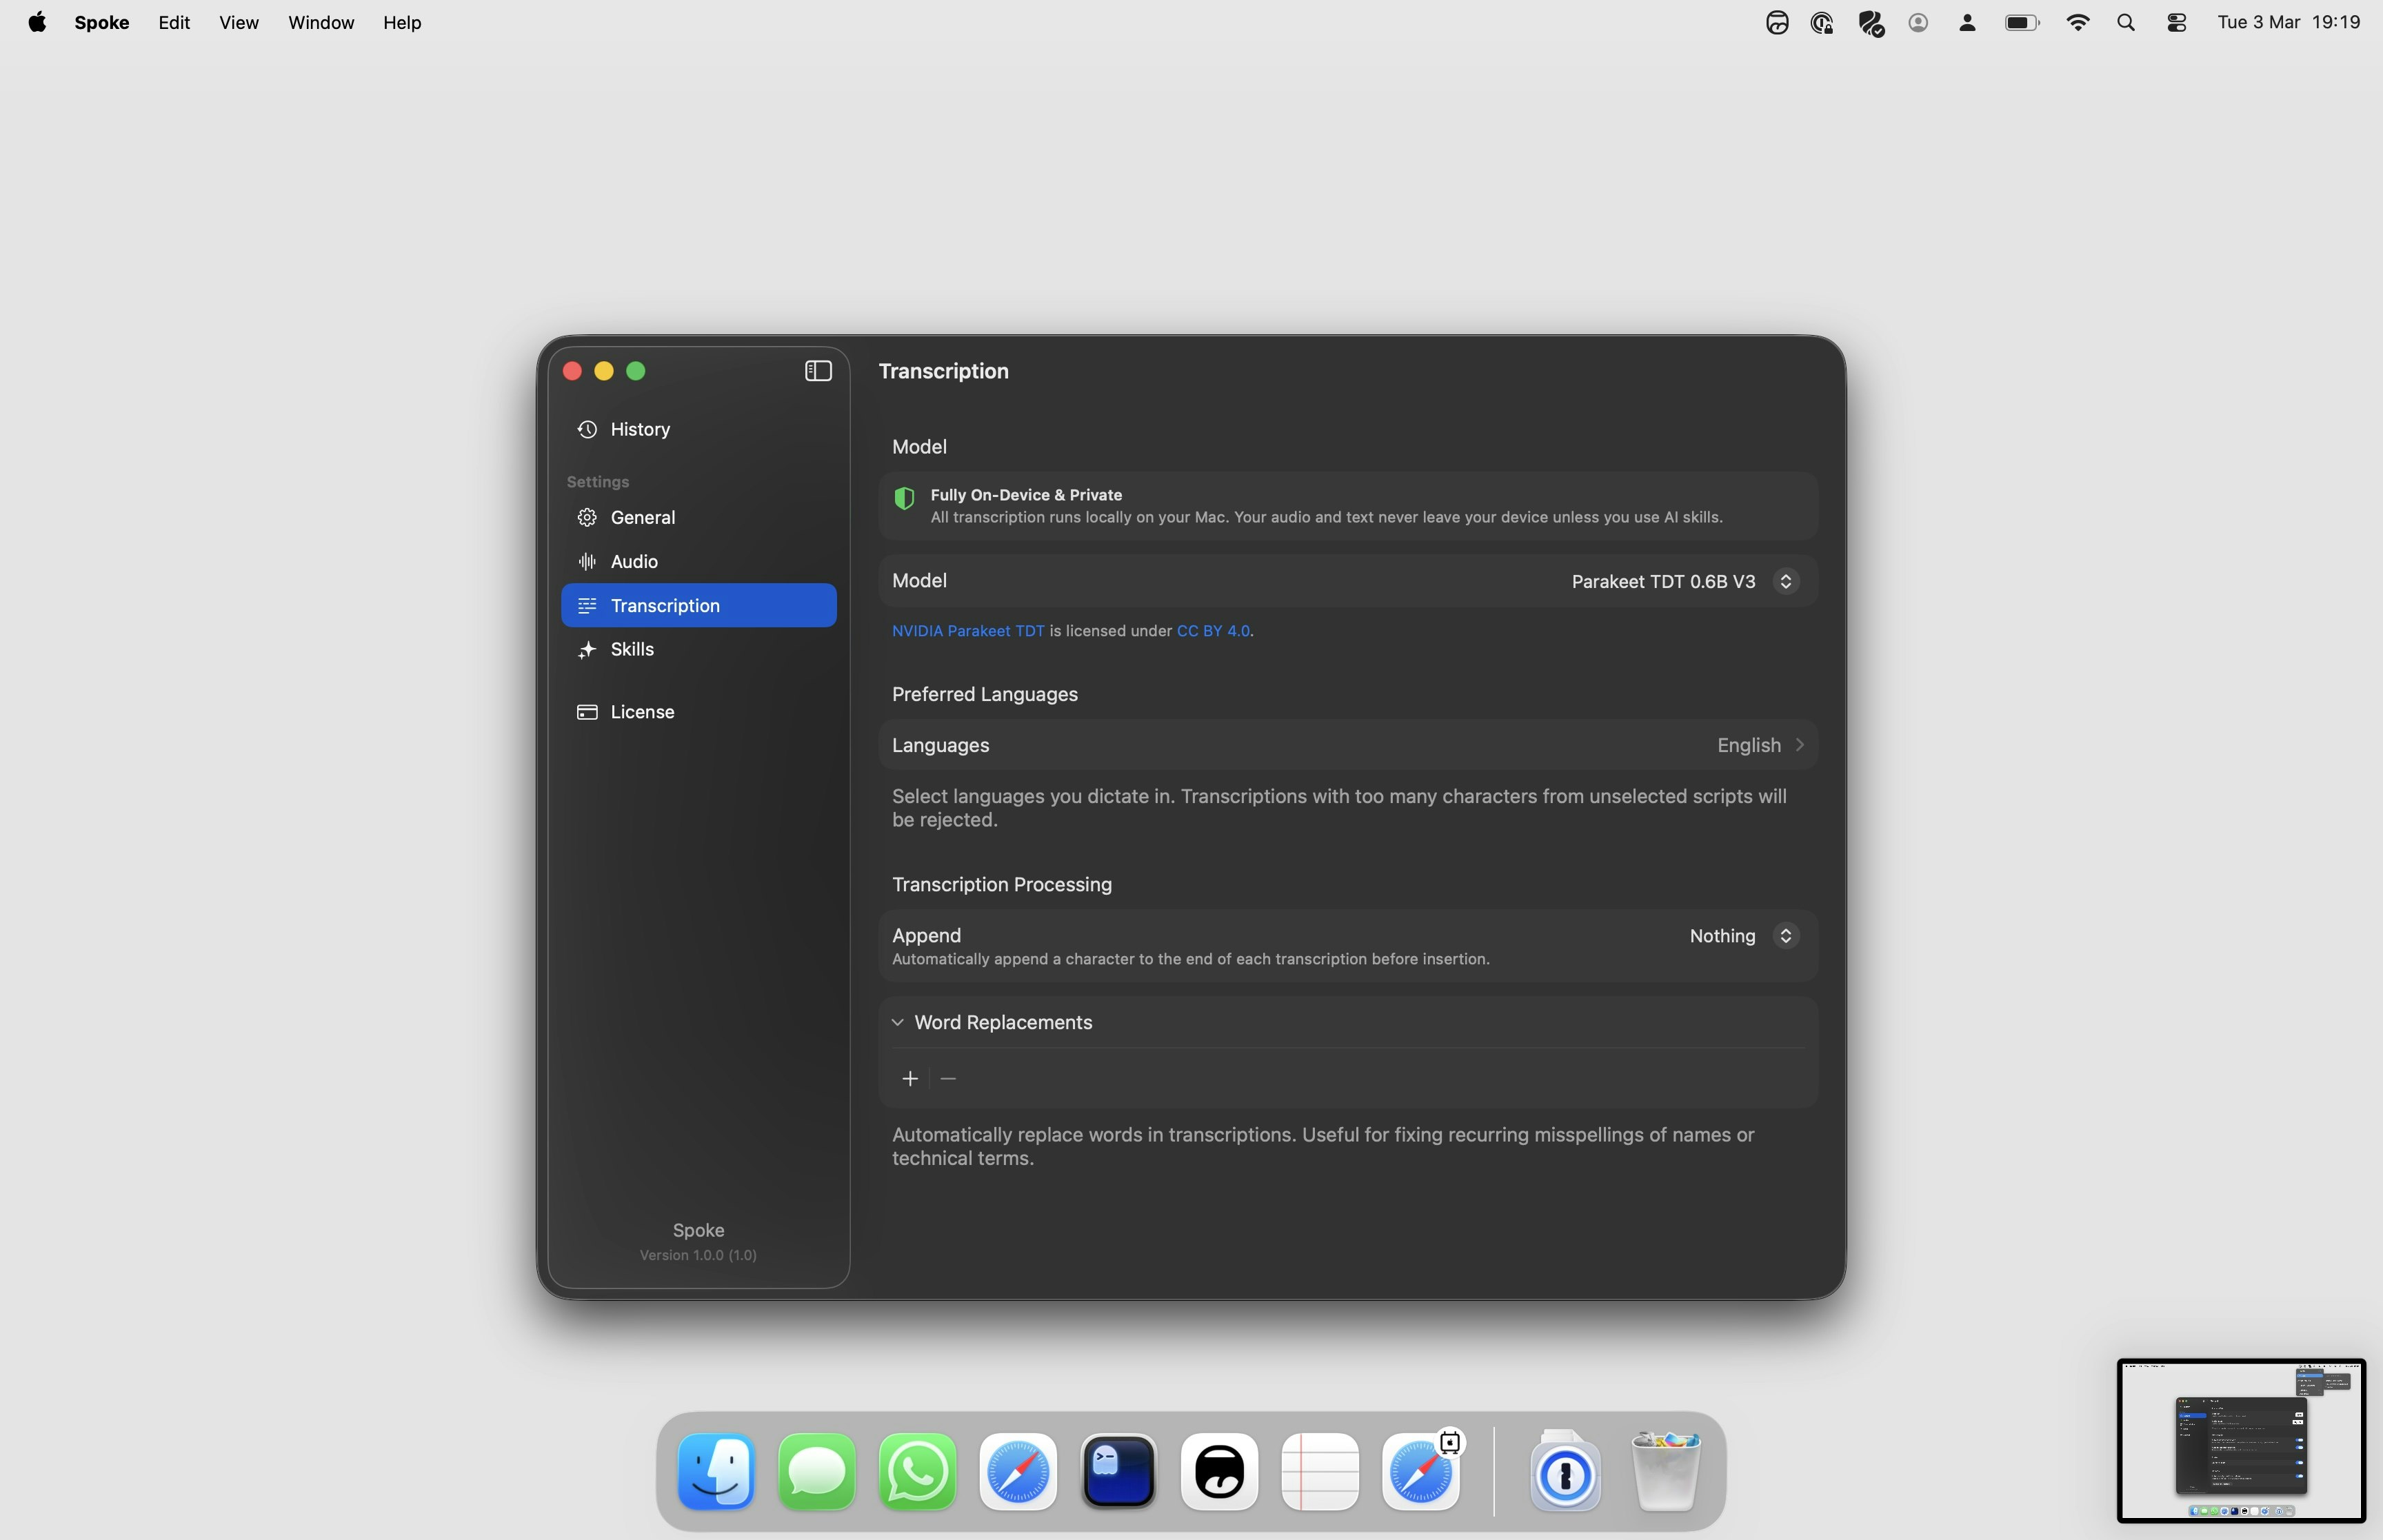The image size is (2383, 1540).
Task: Open the CC BY 4.0 license link
Action: [1212, 631]
